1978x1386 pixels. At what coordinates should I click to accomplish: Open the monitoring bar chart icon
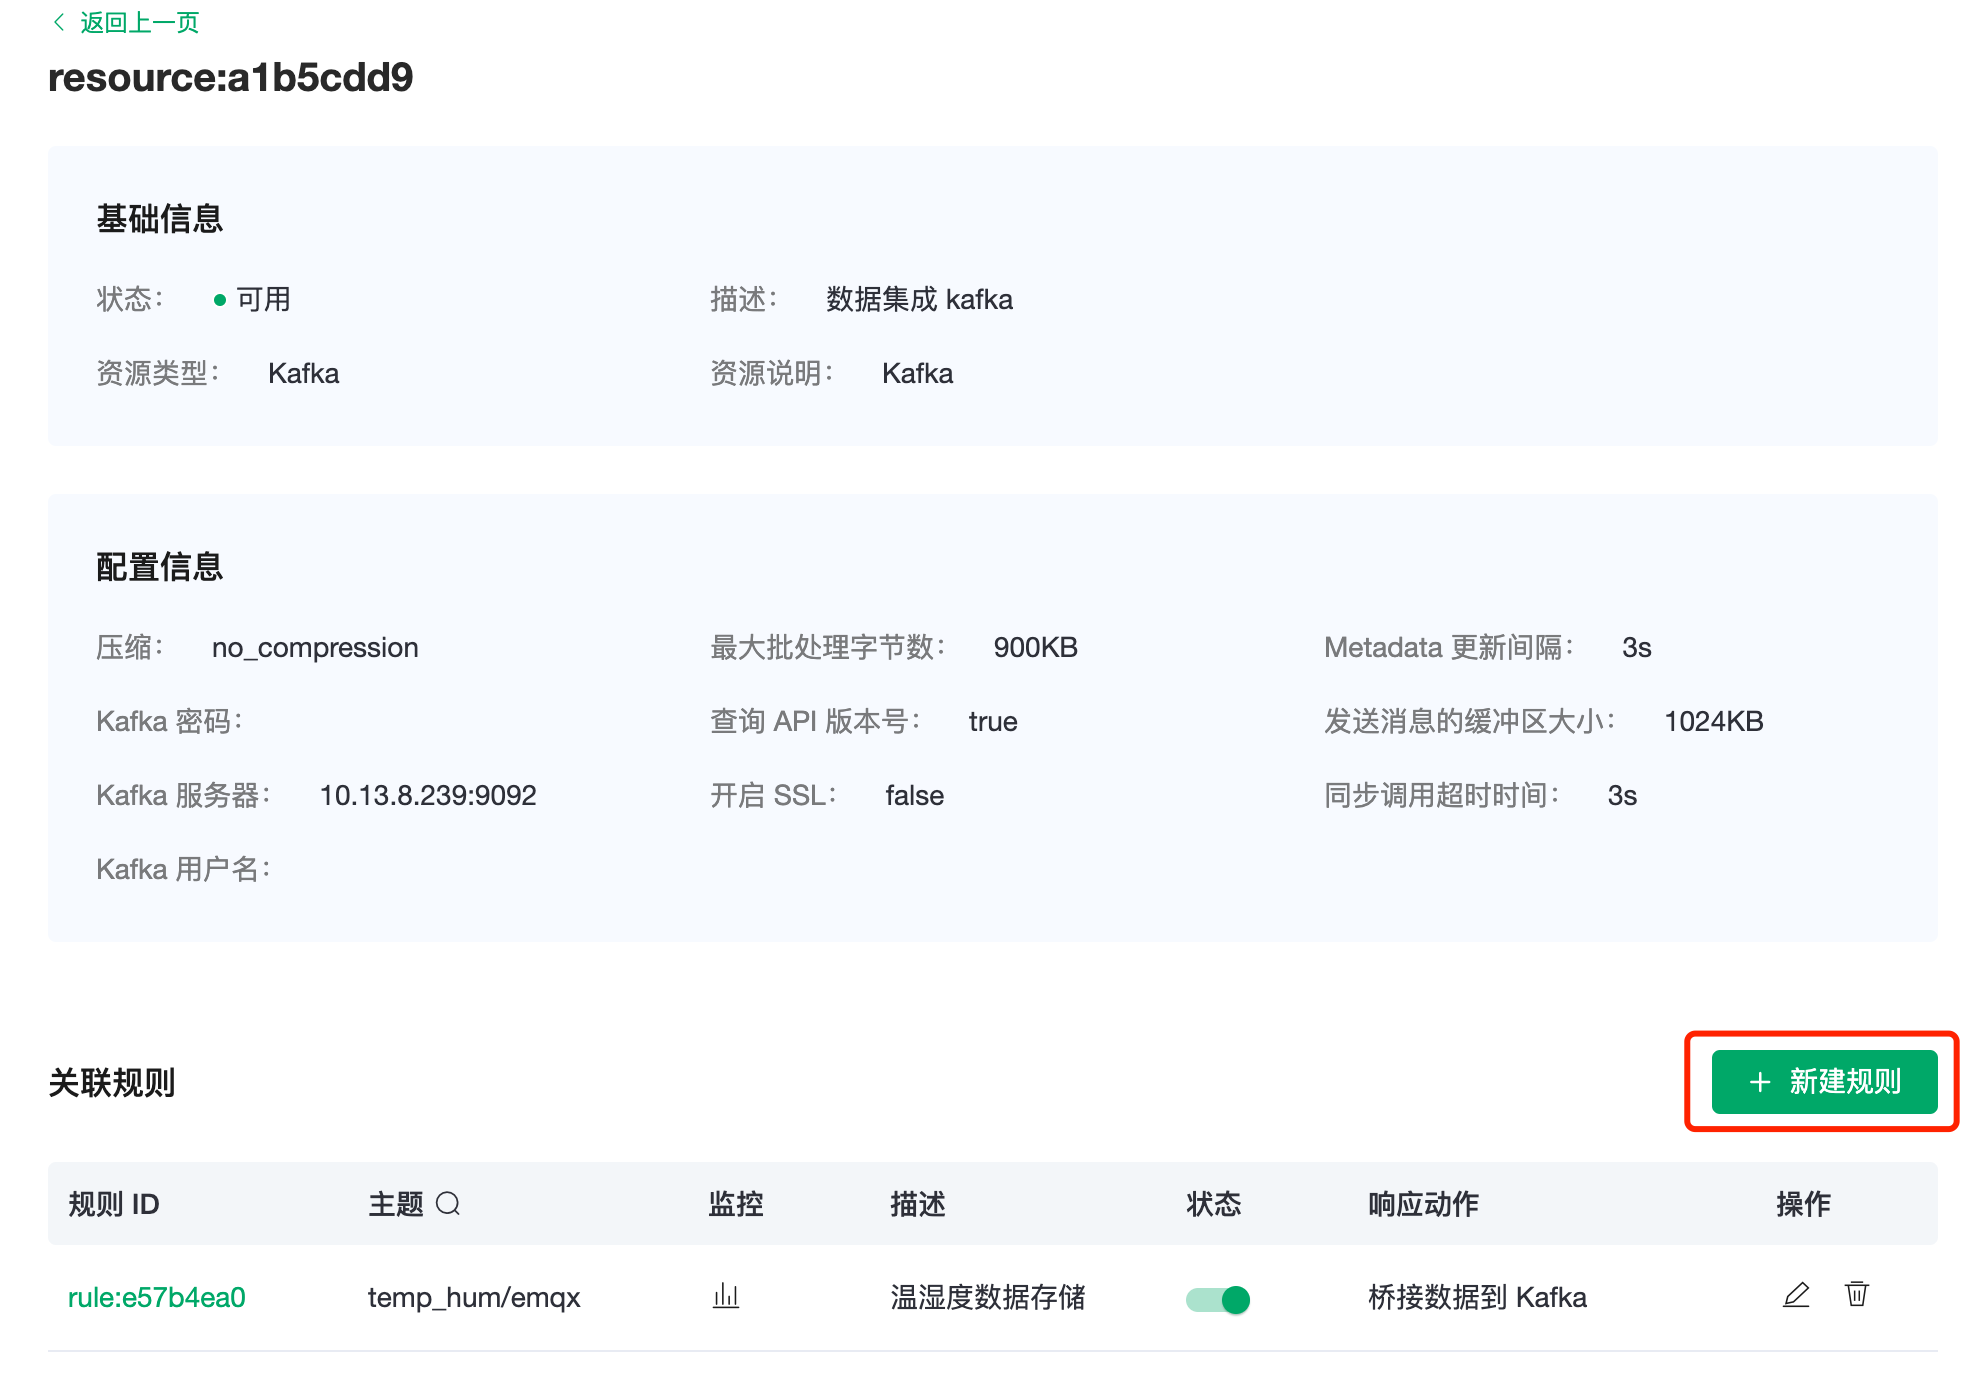[x=726, y=1296]
